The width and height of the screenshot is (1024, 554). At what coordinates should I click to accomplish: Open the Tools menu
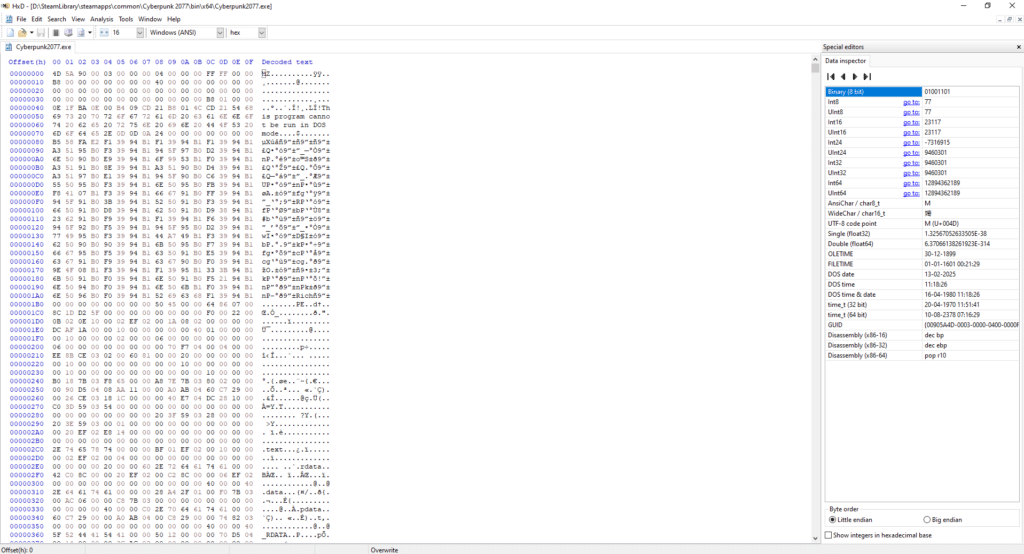(125, 19)
